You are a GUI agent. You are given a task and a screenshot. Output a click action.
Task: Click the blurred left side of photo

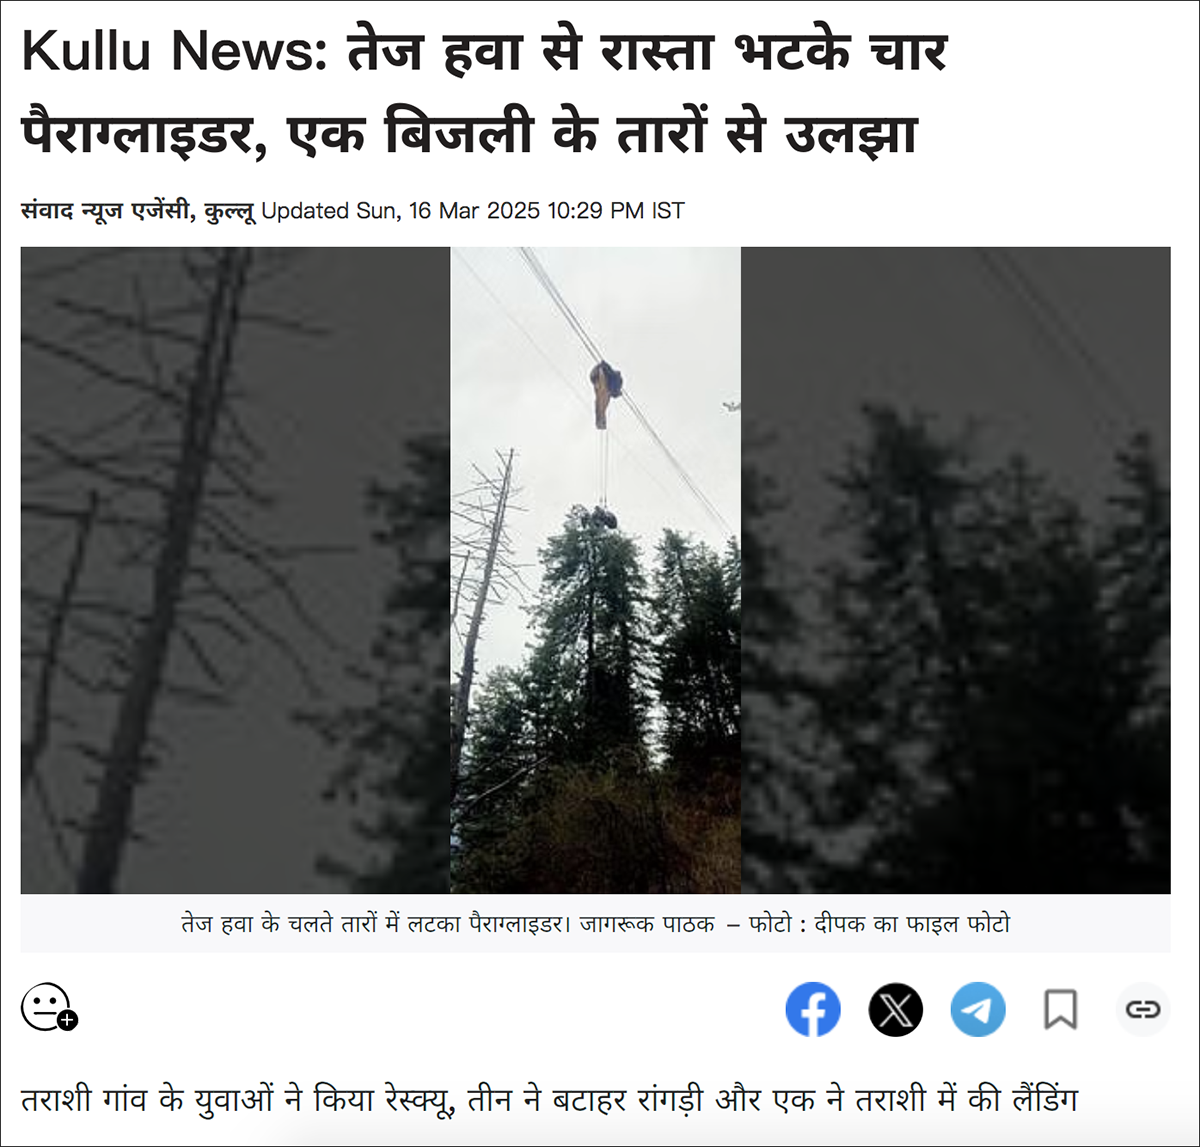tap(236, 570)
